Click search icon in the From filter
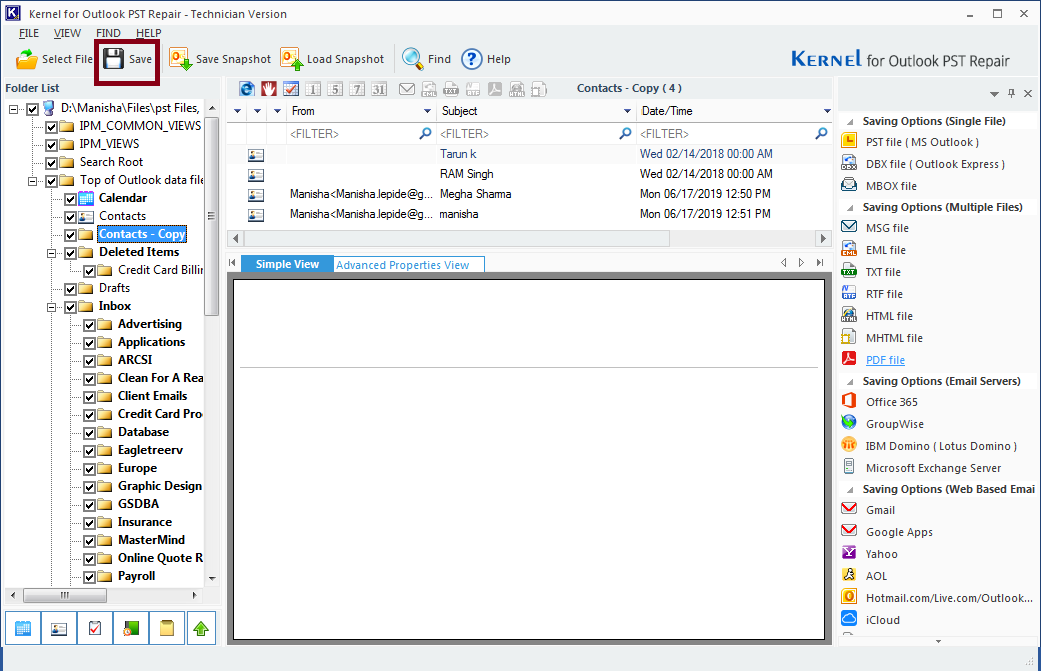This screenshot has width=1041, height=671. [425, 133]
